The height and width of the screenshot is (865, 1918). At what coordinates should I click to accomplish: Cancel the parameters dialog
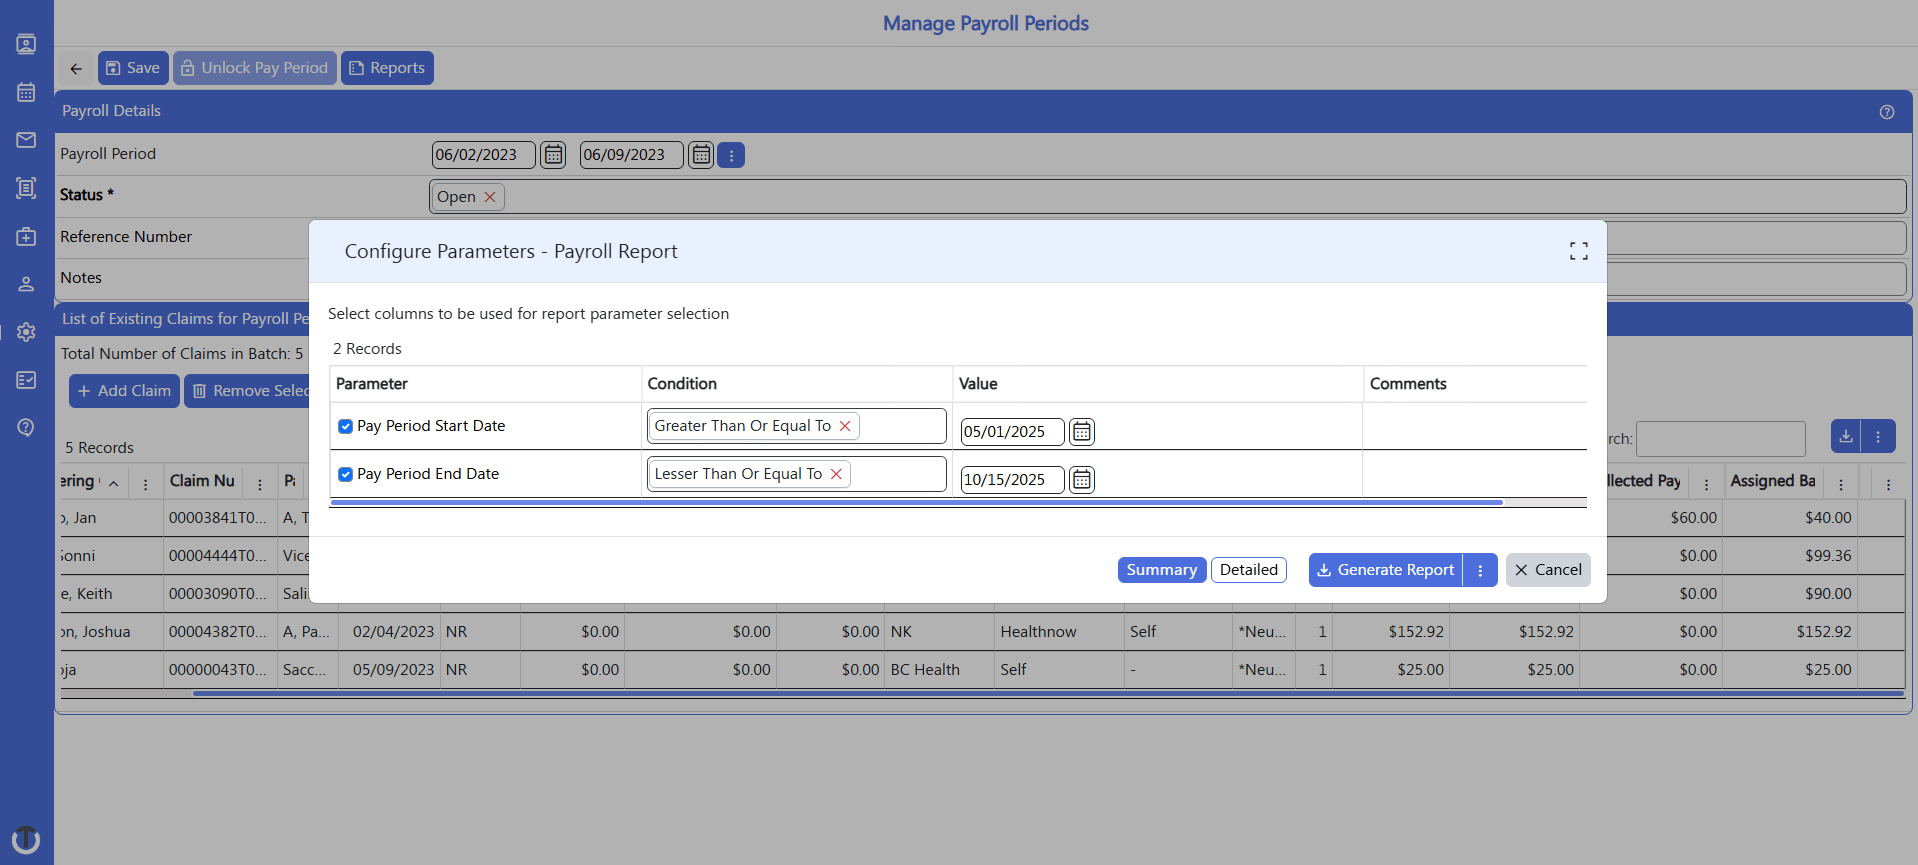1548,570
